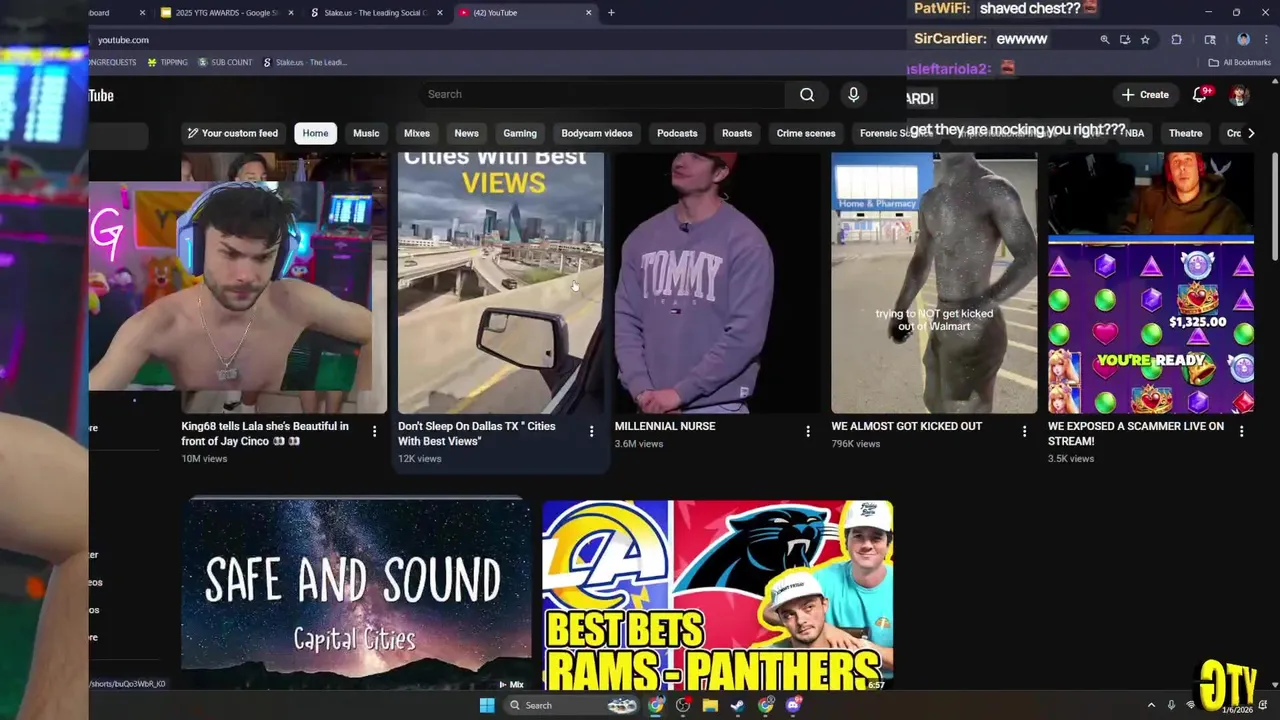The image size is (1280, 720).
Task: Click title King68 tells Lala she's Beautiful
Action: point(265,434)
